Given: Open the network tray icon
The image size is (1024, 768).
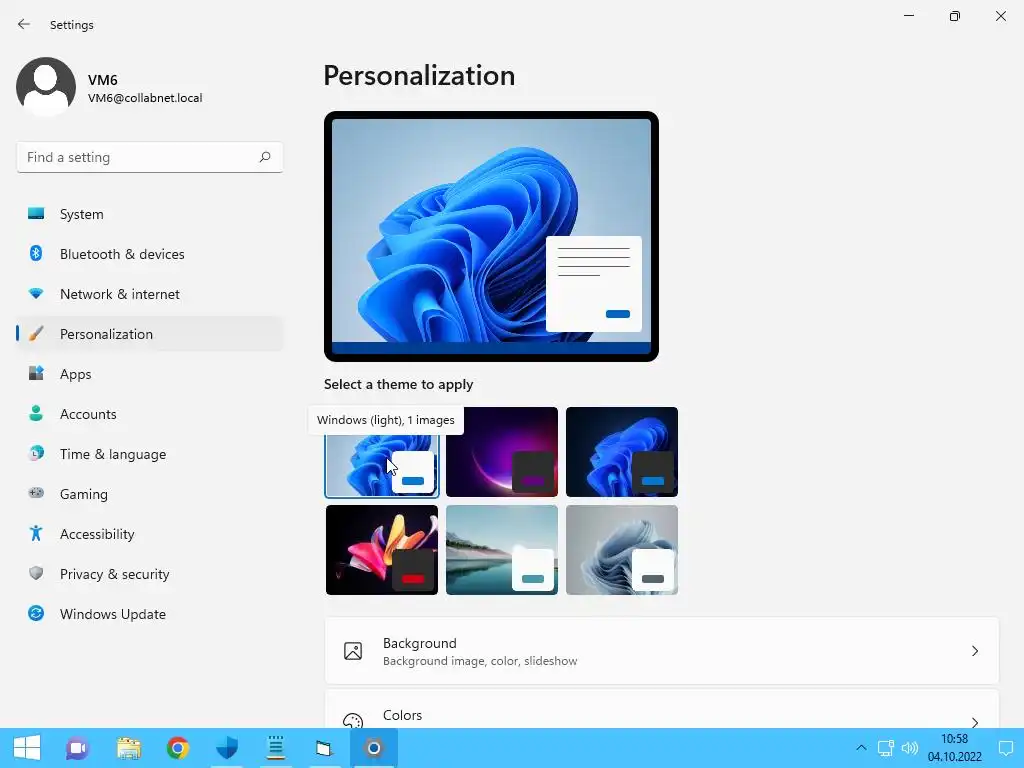Looking at the screenshot, I should tap(886, 748).
